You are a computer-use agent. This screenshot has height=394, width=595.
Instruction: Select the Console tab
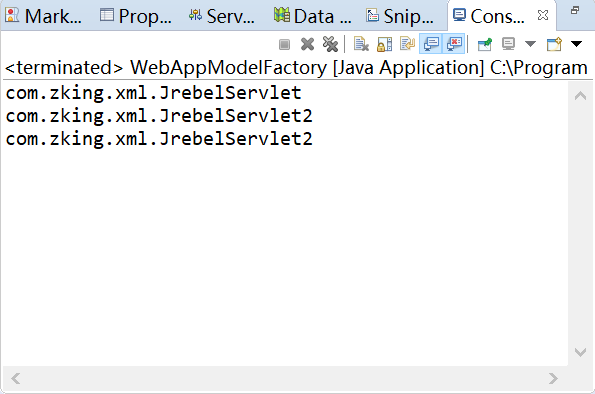point(490,16)
